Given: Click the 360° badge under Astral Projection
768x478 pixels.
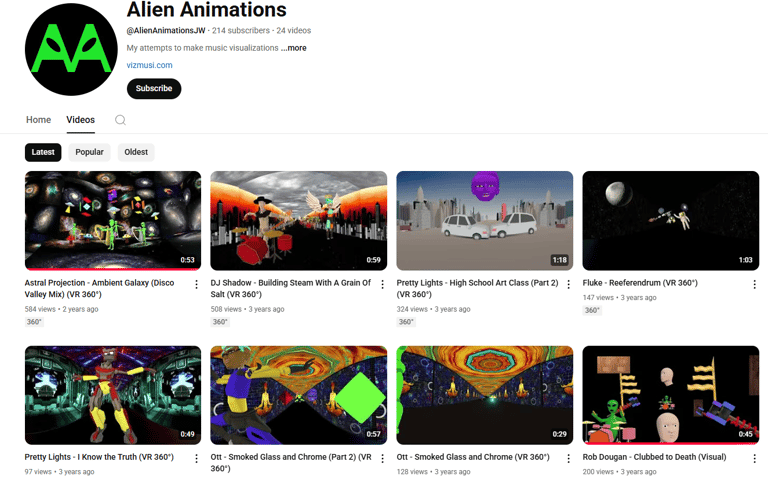Looking at the screenshot, I should click(34, 322).
